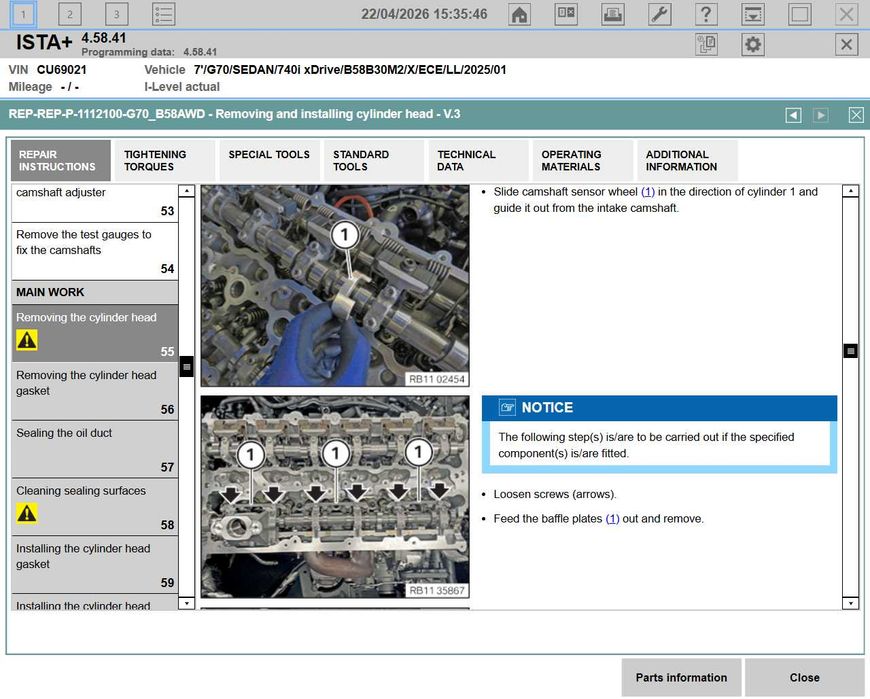Screen dimensions: 870x699
Task: Jump to step 57 Sealing the oil duct
Action: tap(95, 448)
